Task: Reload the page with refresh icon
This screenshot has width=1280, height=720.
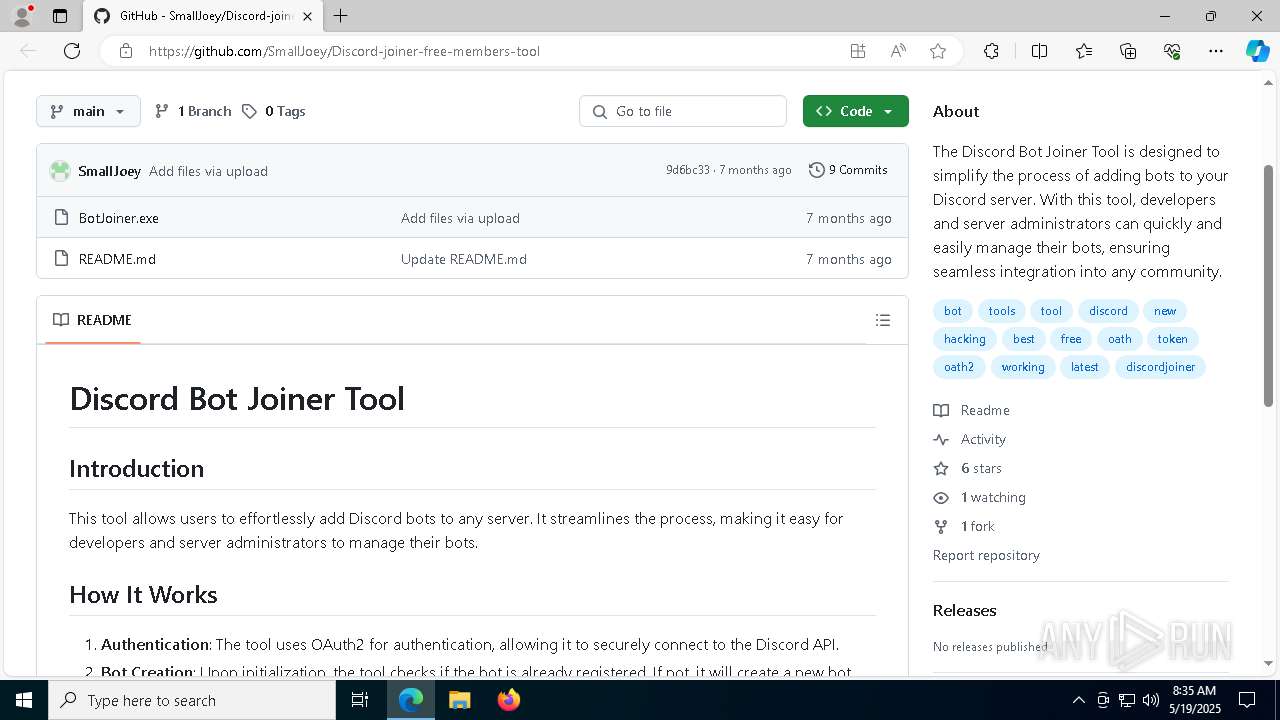Action: tap(72, 51)
